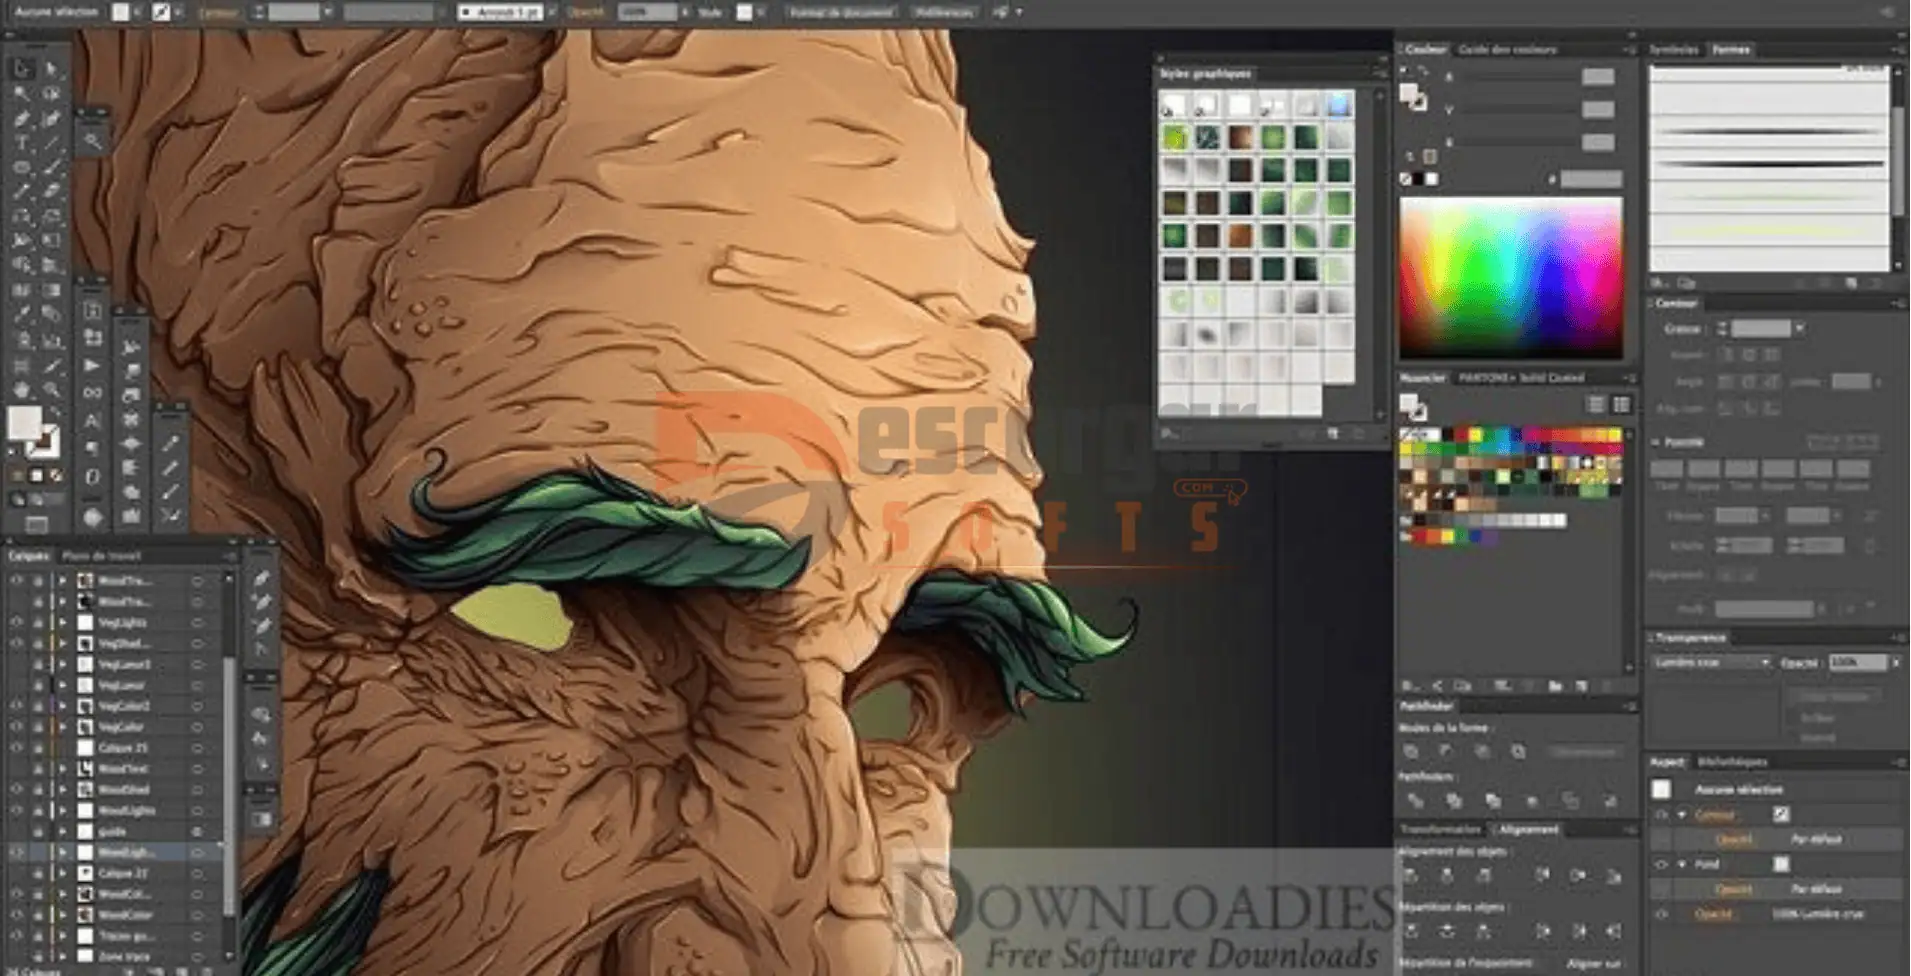Click the Format de document button
The height and width of the screenshot is (976, 1911).
tap(840, 12)
